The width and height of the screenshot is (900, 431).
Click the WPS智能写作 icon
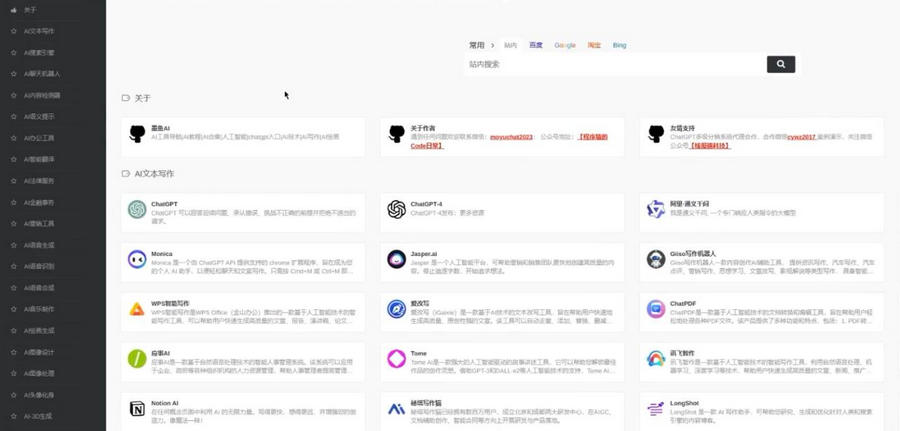point(137,309)
